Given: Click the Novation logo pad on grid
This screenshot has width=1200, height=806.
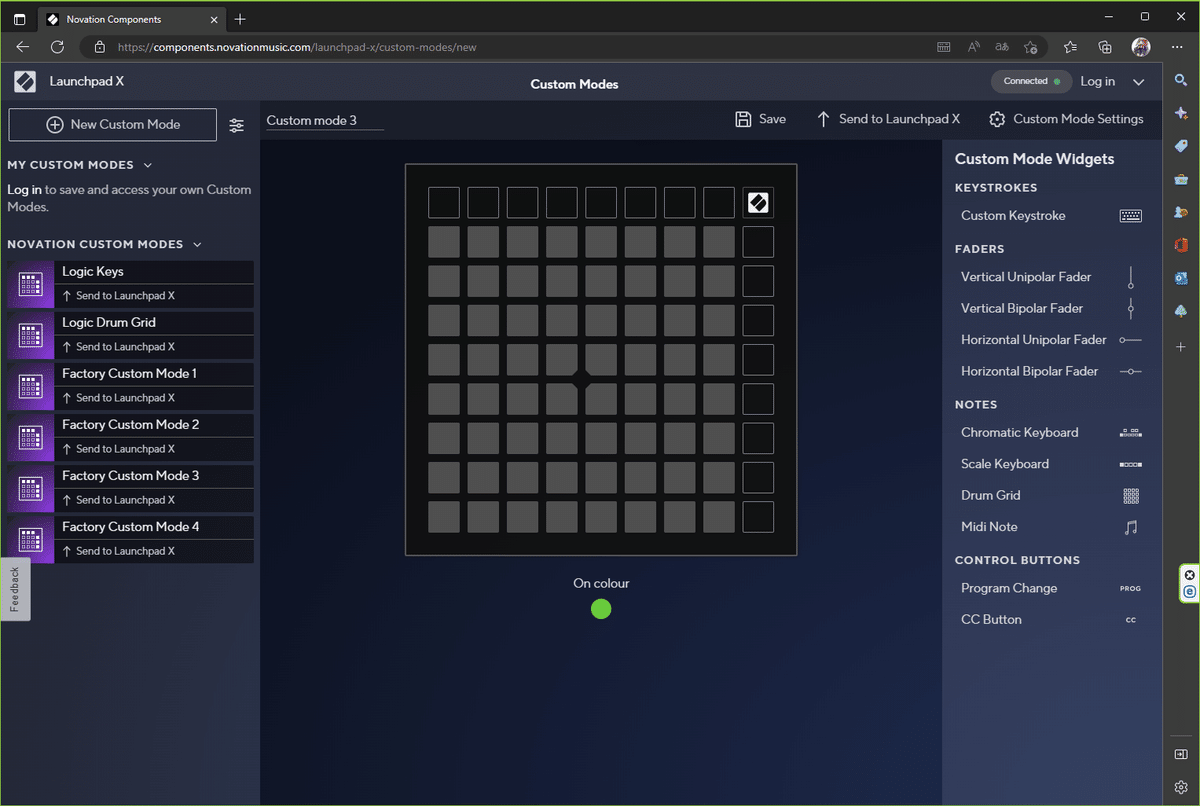Looking at the screenshot, I should (x=758, y=203).
